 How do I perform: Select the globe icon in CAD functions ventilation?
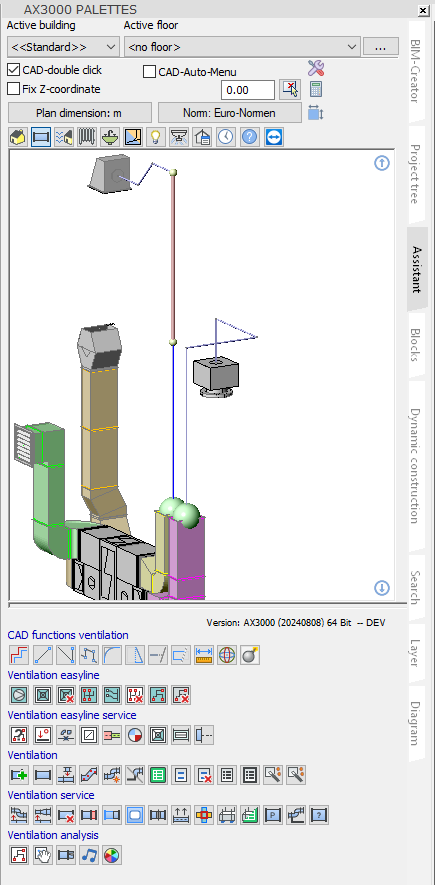(227, 655)
